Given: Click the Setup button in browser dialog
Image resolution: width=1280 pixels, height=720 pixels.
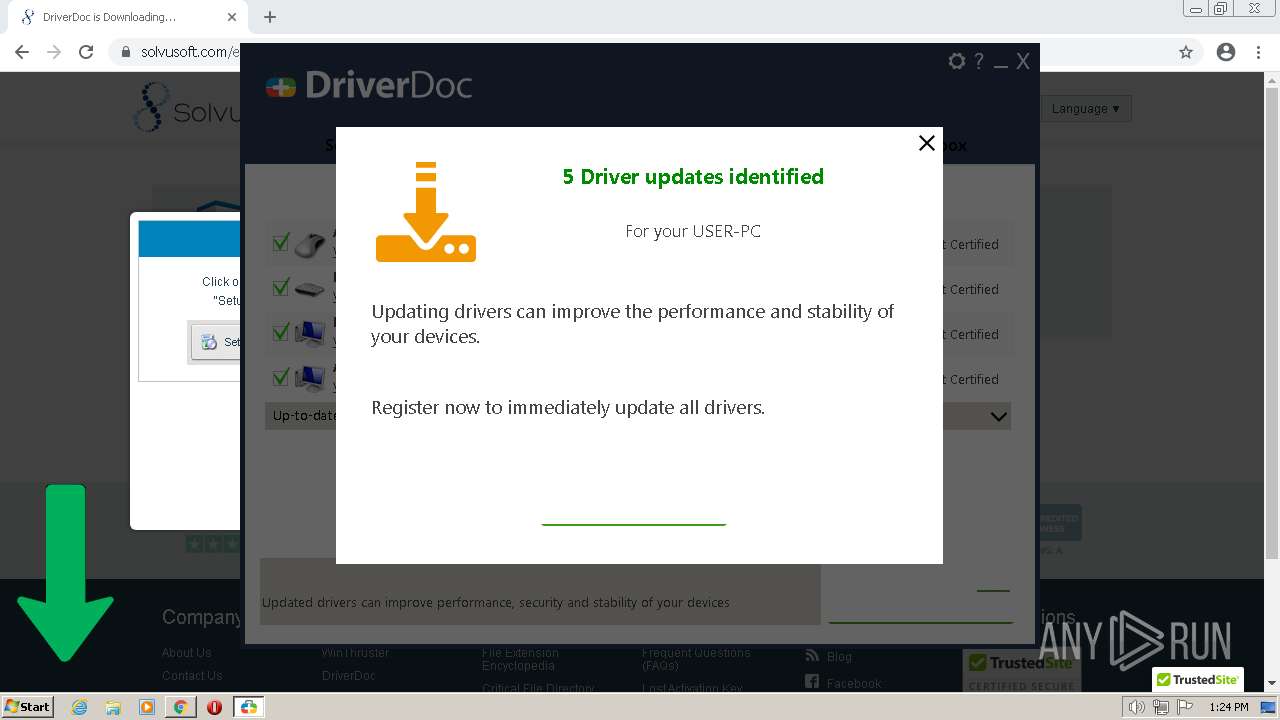Looking at the screenshot, I should 216,342.
